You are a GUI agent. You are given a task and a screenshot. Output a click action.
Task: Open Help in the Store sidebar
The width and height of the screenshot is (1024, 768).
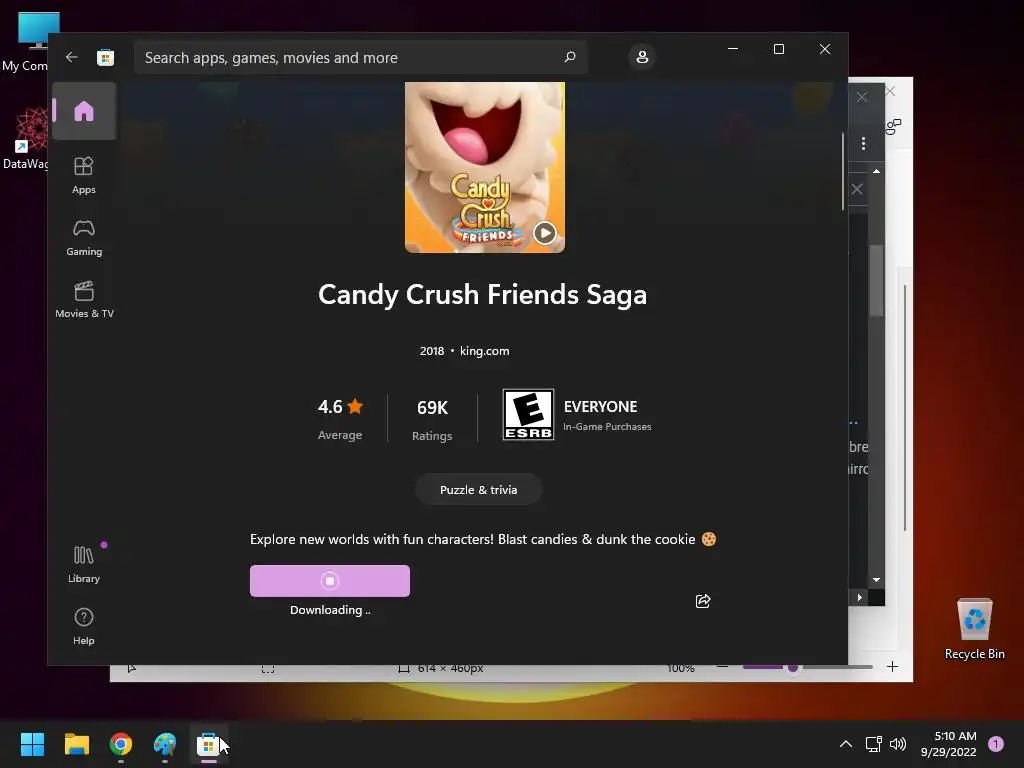click(x=84, y=626)
